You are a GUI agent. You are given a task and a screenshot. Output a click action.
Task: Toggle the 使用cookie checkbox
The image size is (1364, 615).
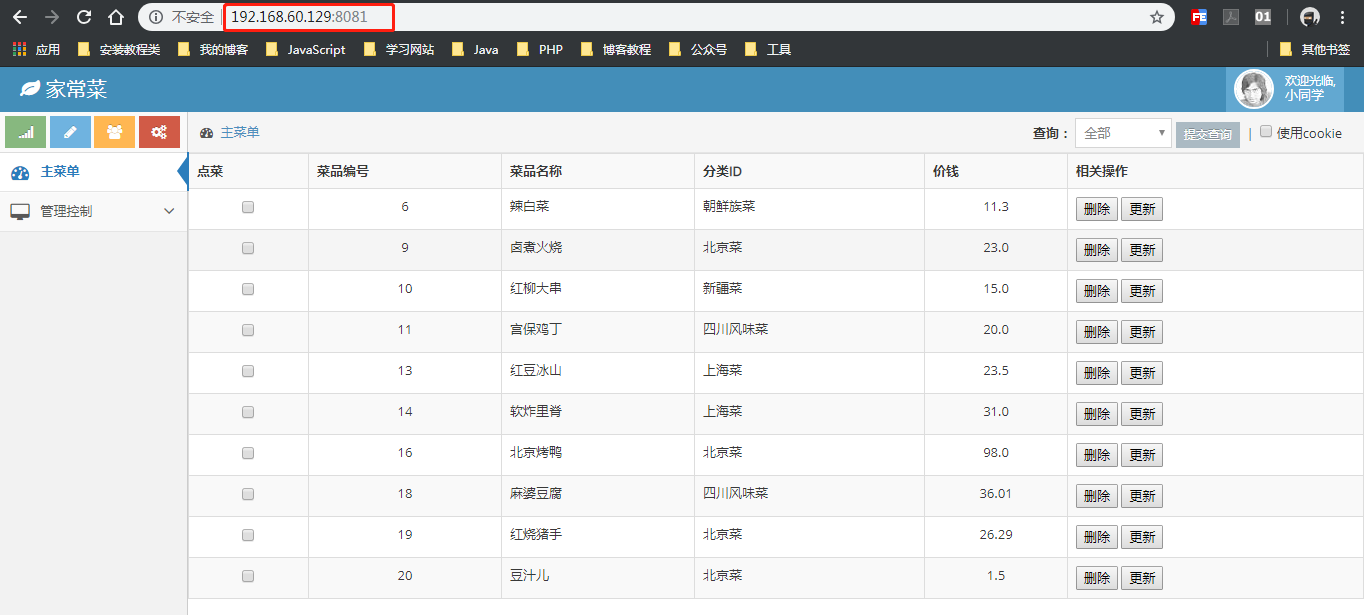point(1266,131)
